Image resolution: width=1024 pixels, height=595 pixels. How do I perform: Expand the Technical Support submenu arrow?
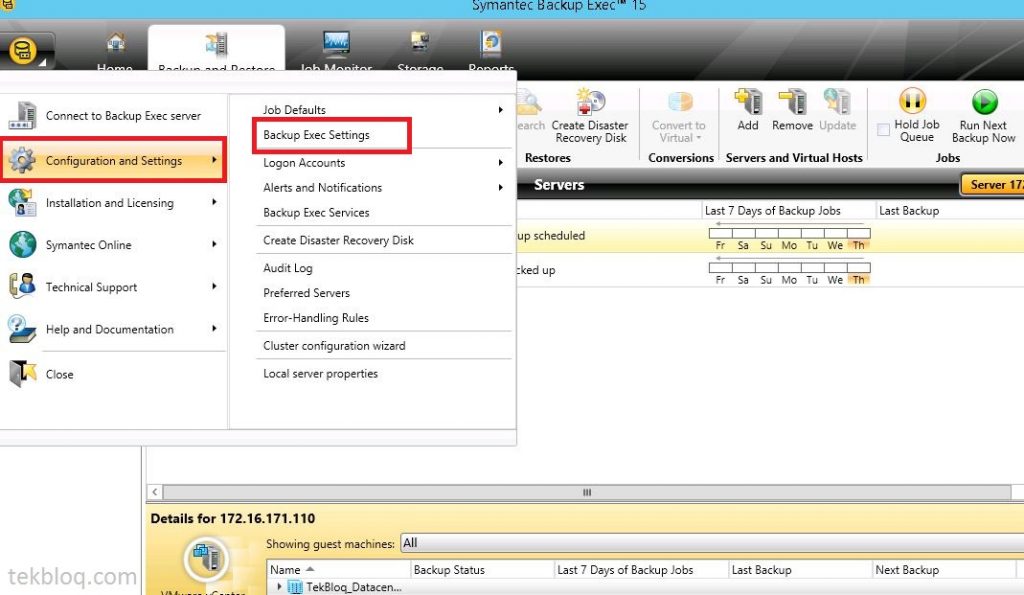[x=214, y=286]
